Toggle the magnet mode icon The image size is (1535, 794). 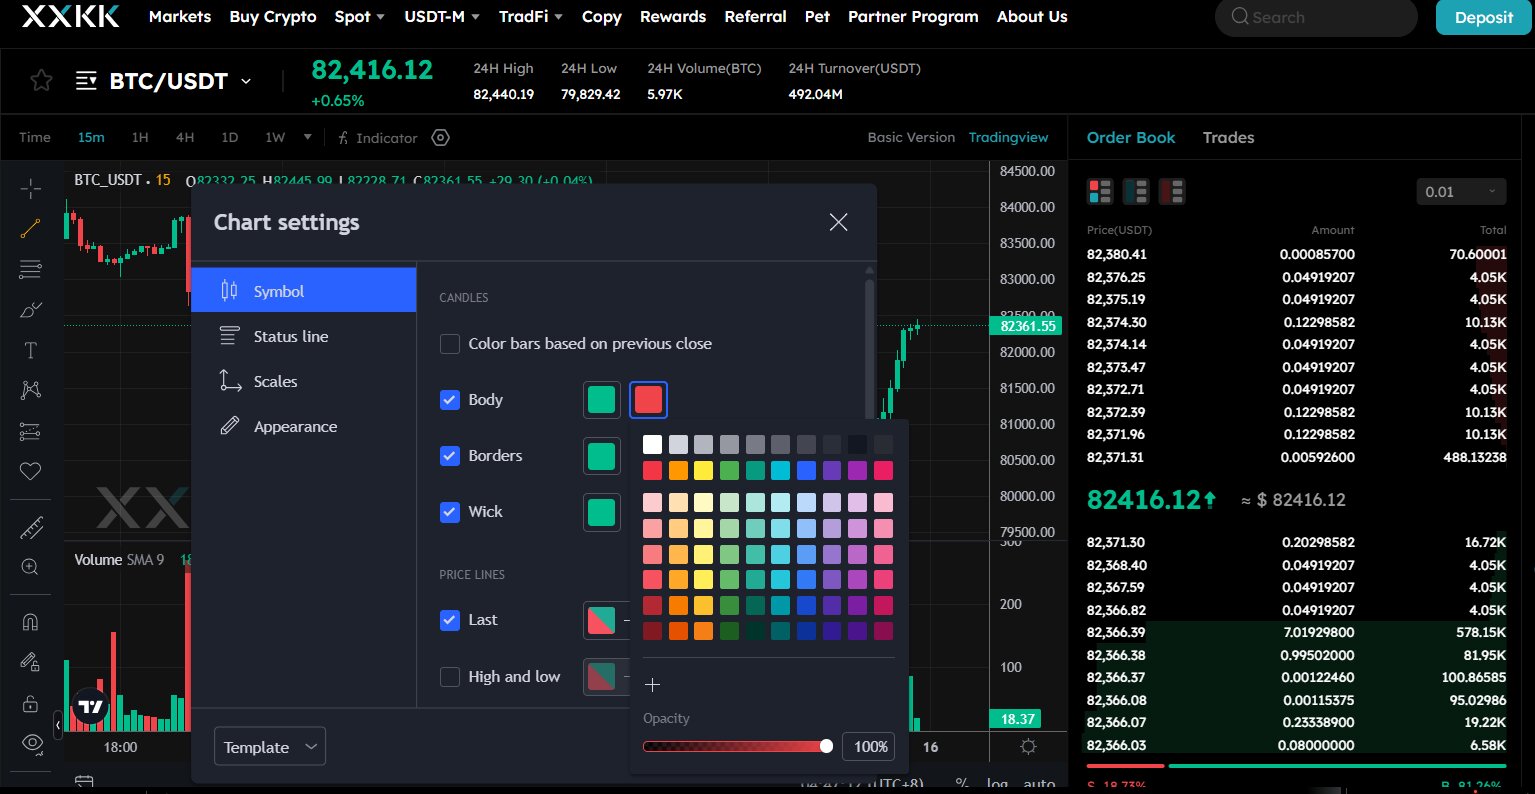(x=31, y=621)
